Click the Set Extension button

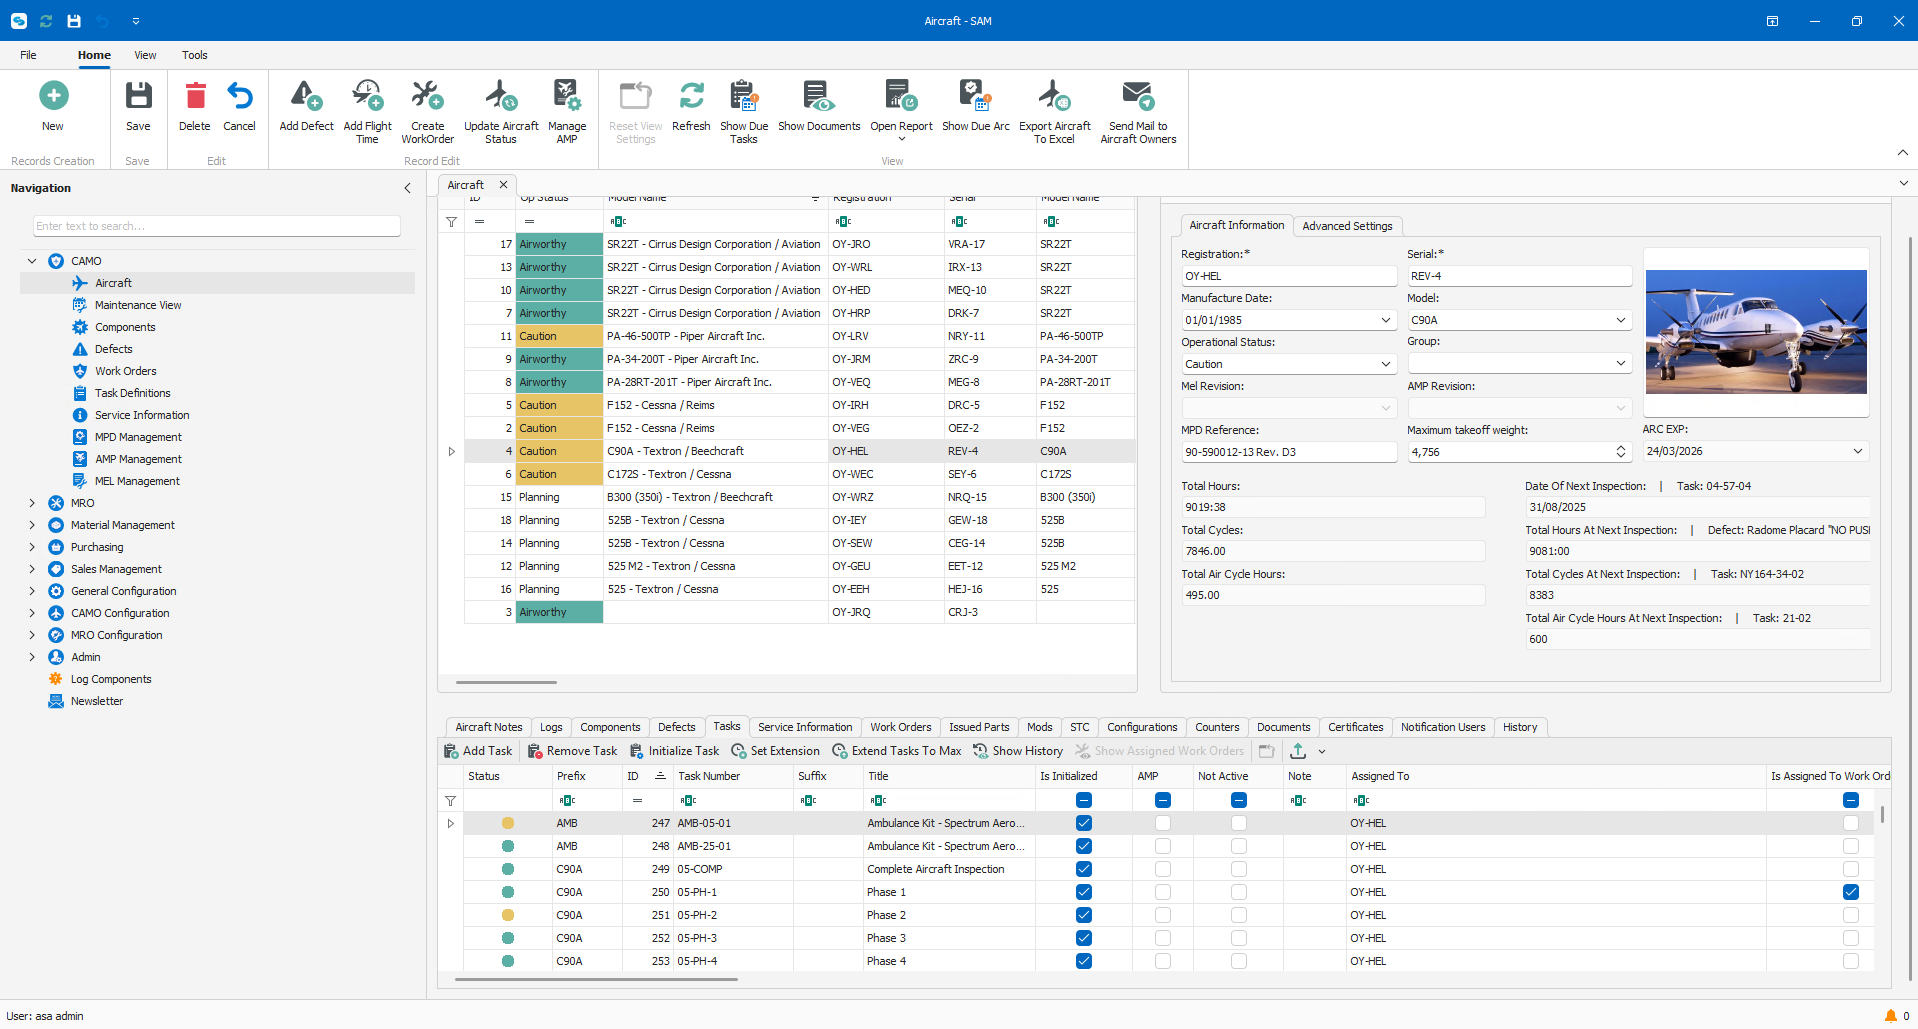pos(776,751)
